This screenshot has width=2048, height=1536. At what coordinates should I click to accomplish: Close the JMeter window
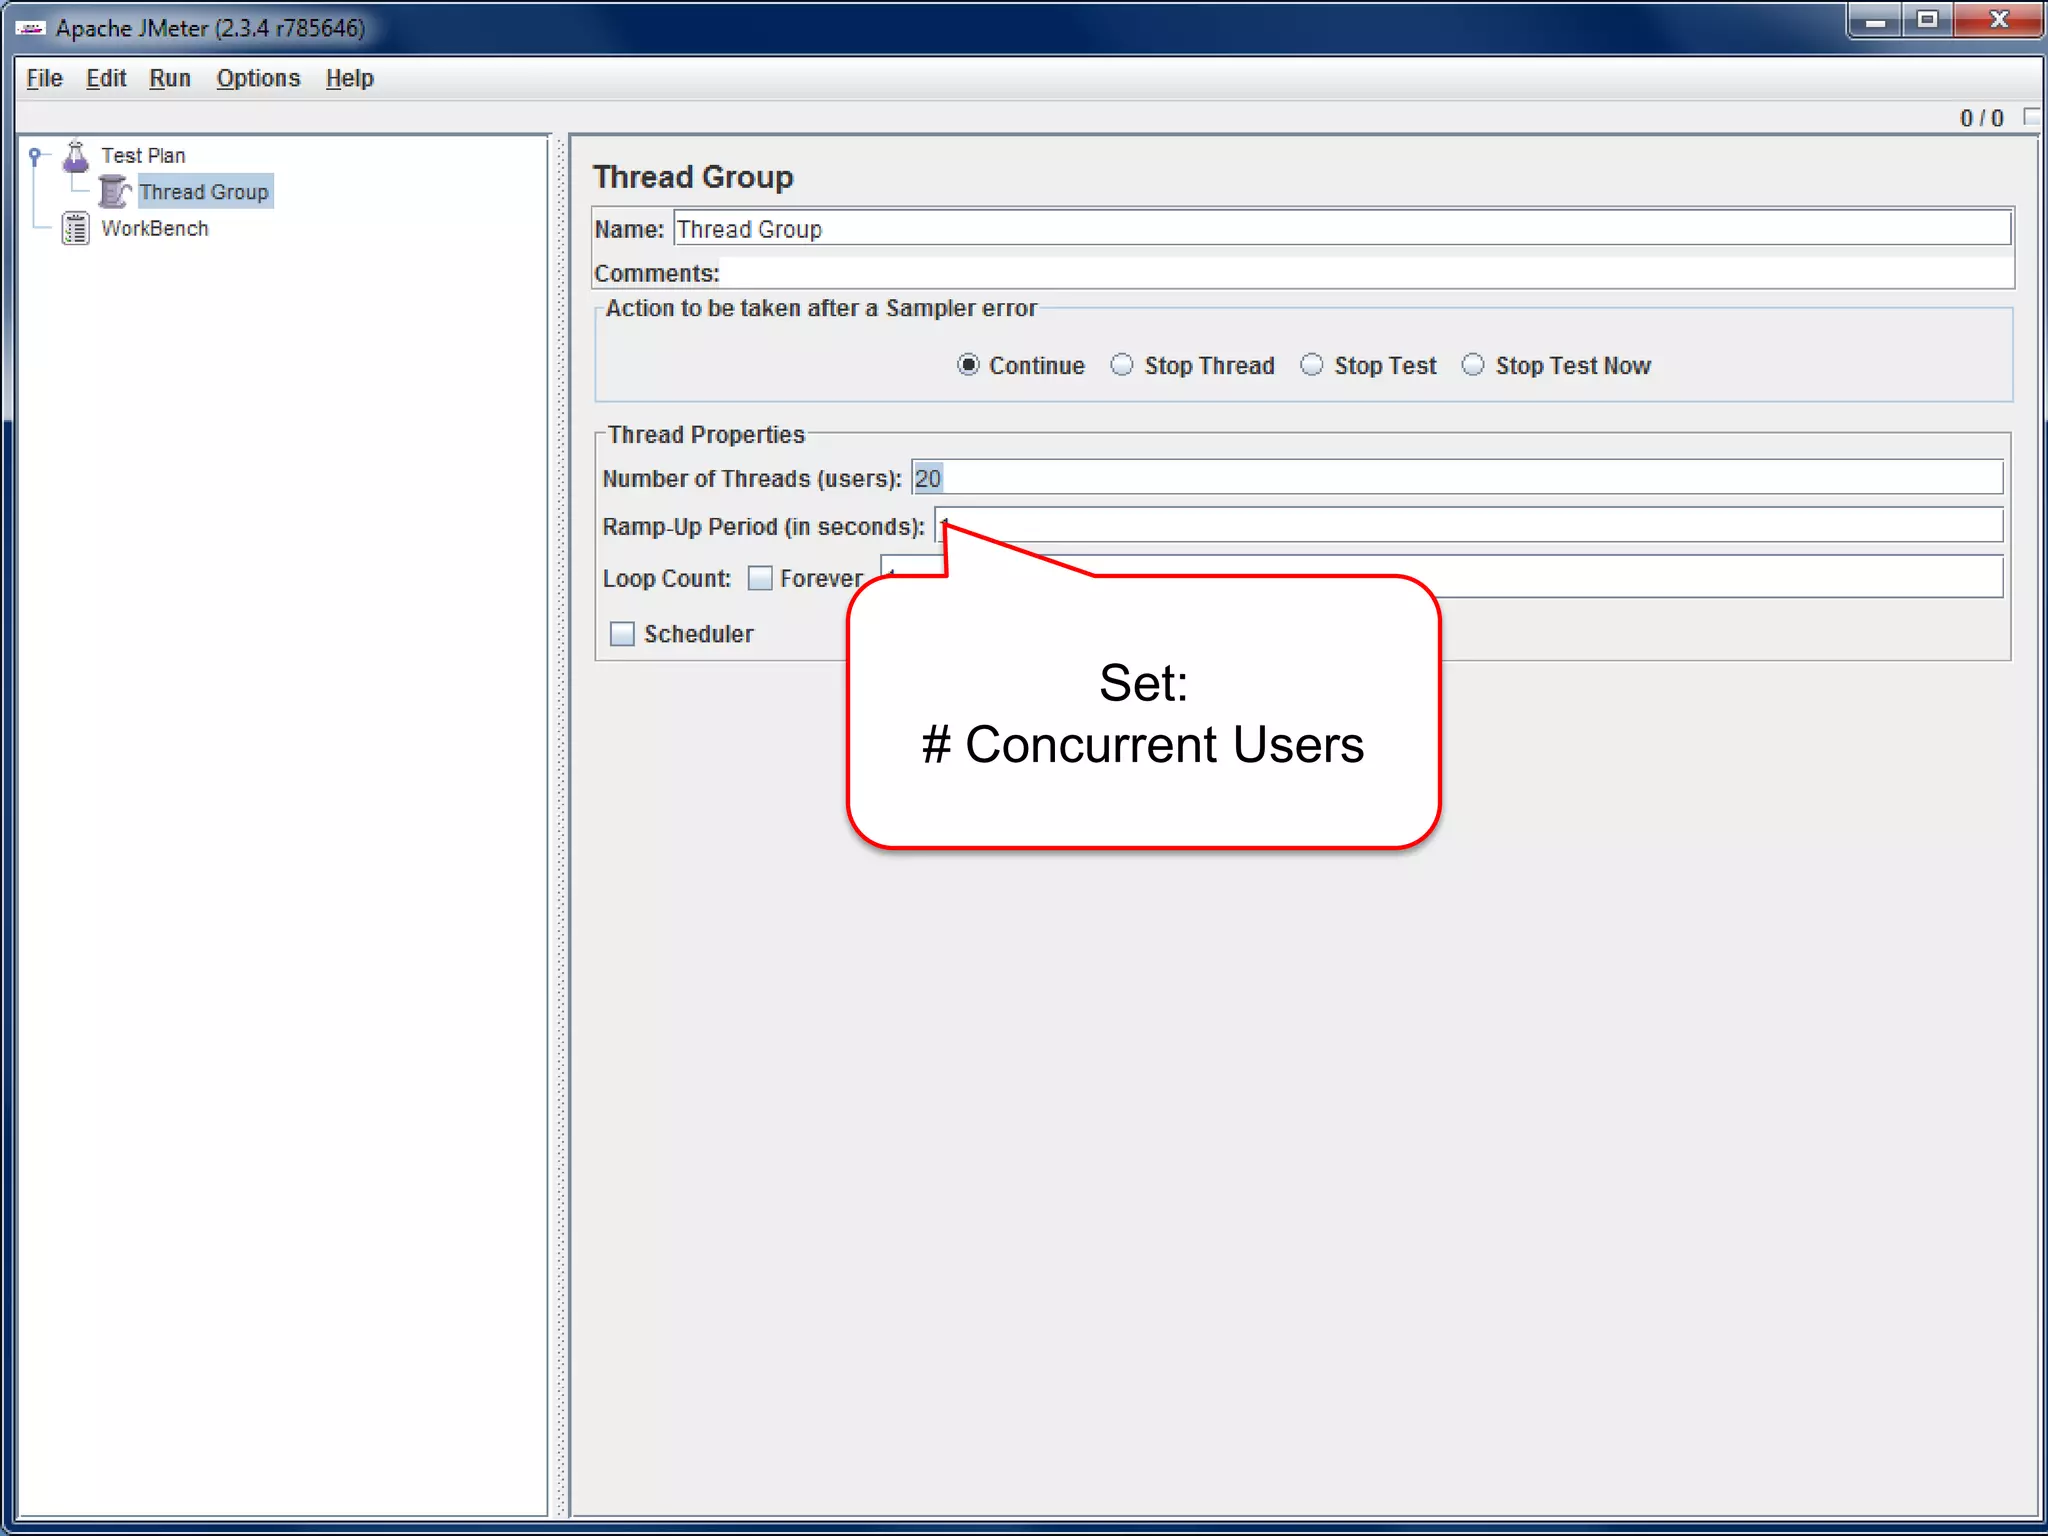(1998, 21)
